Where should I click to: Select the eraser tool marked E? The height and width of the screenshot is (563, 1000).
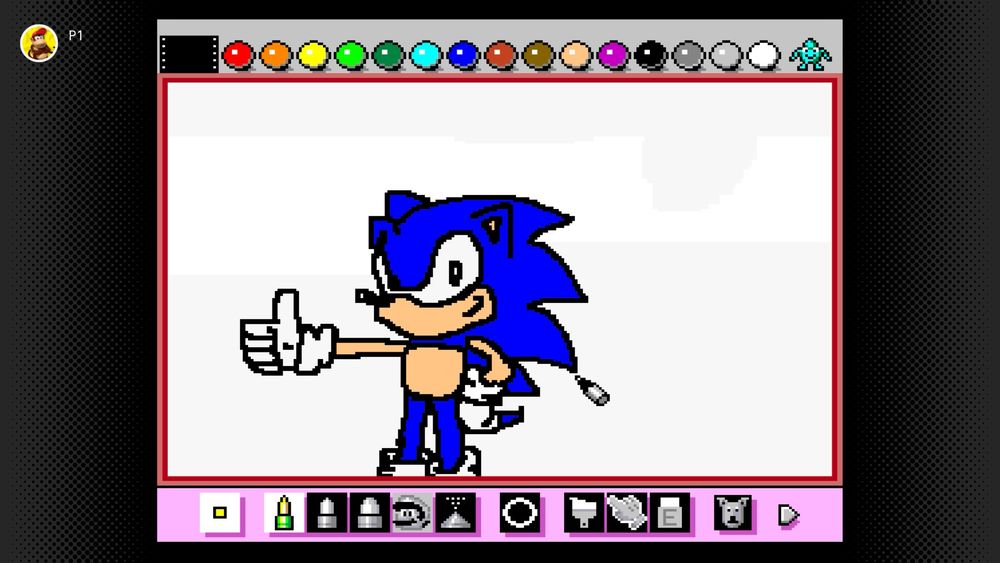tap(670, 513)
